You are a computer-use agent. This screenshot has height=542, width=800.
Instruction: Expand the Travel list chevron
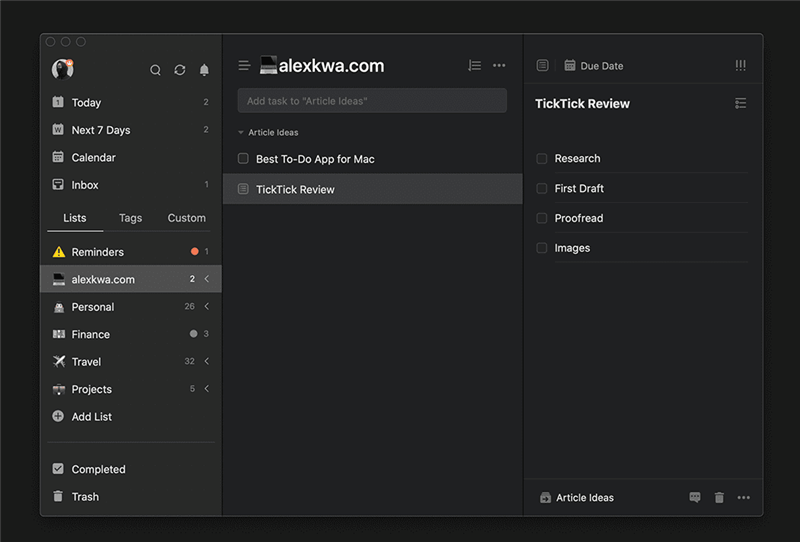(207, 362)
